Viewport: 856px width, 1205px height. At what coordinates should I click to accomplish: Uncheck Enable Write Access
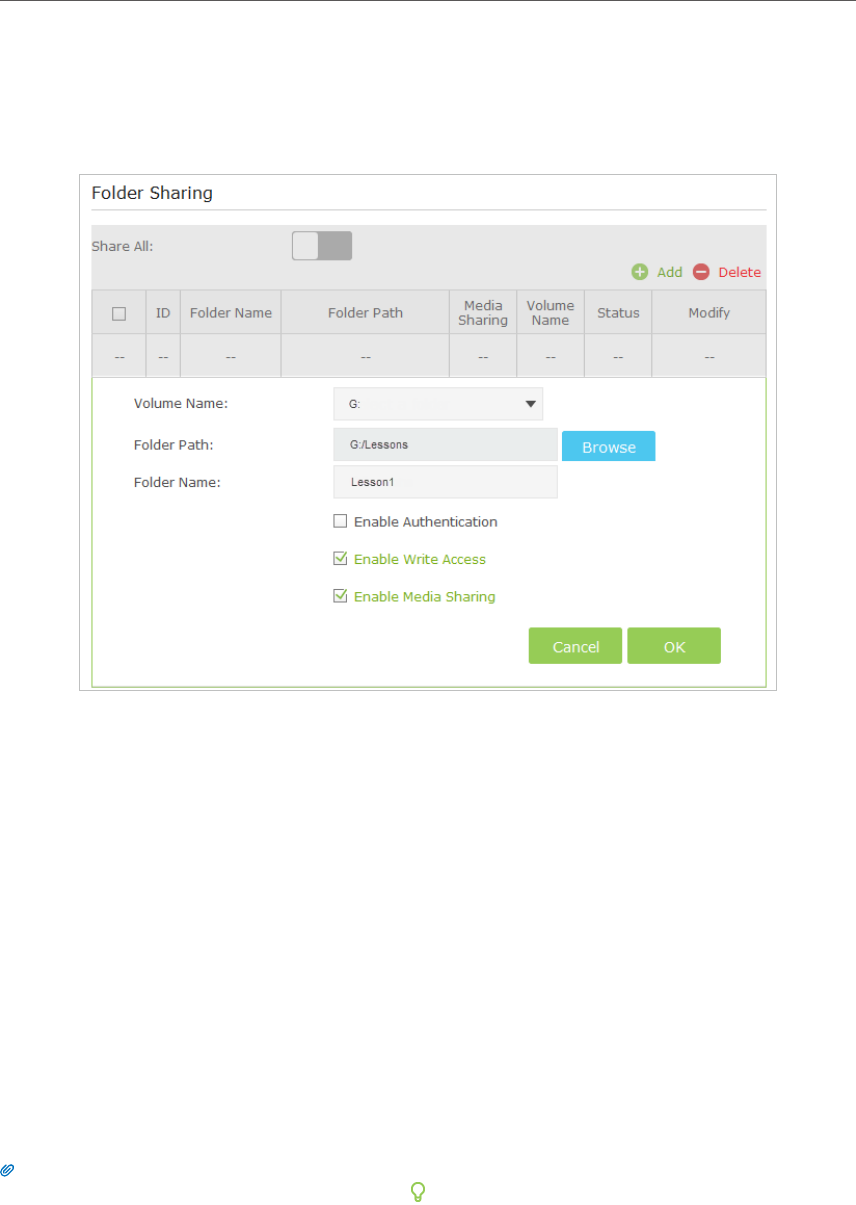click(x=340, y=559)
